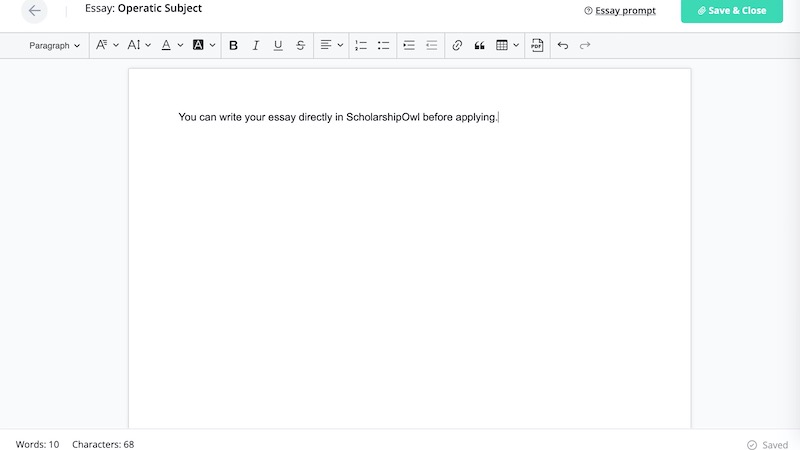Undo the last edit
Screen dimensions: 800x450
(x=562, y=45)
